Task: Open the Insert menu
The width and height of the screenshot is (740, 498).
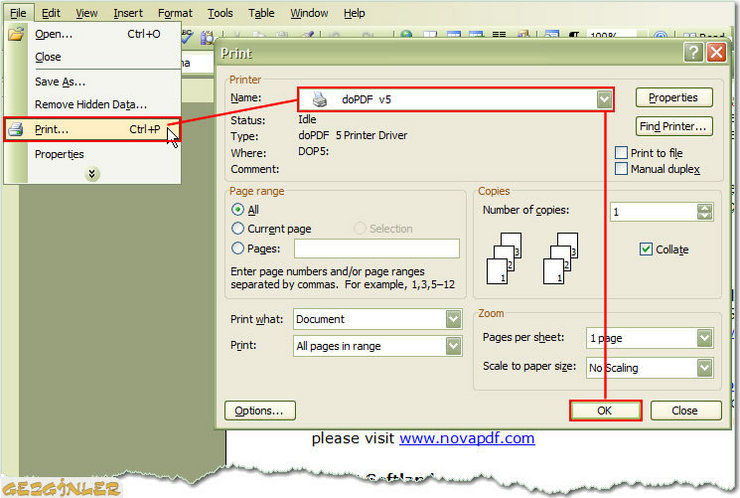Action: click(x=128, y=13)
